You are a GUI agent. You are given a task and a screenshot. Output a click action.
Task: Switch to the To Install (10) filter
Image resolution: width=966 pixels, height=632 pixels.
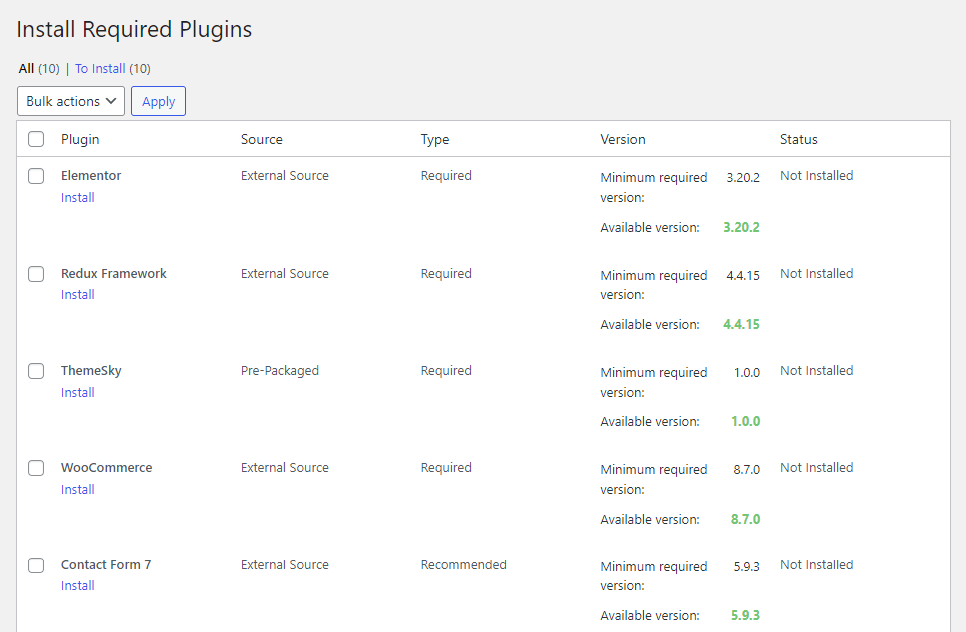(113, 68)
